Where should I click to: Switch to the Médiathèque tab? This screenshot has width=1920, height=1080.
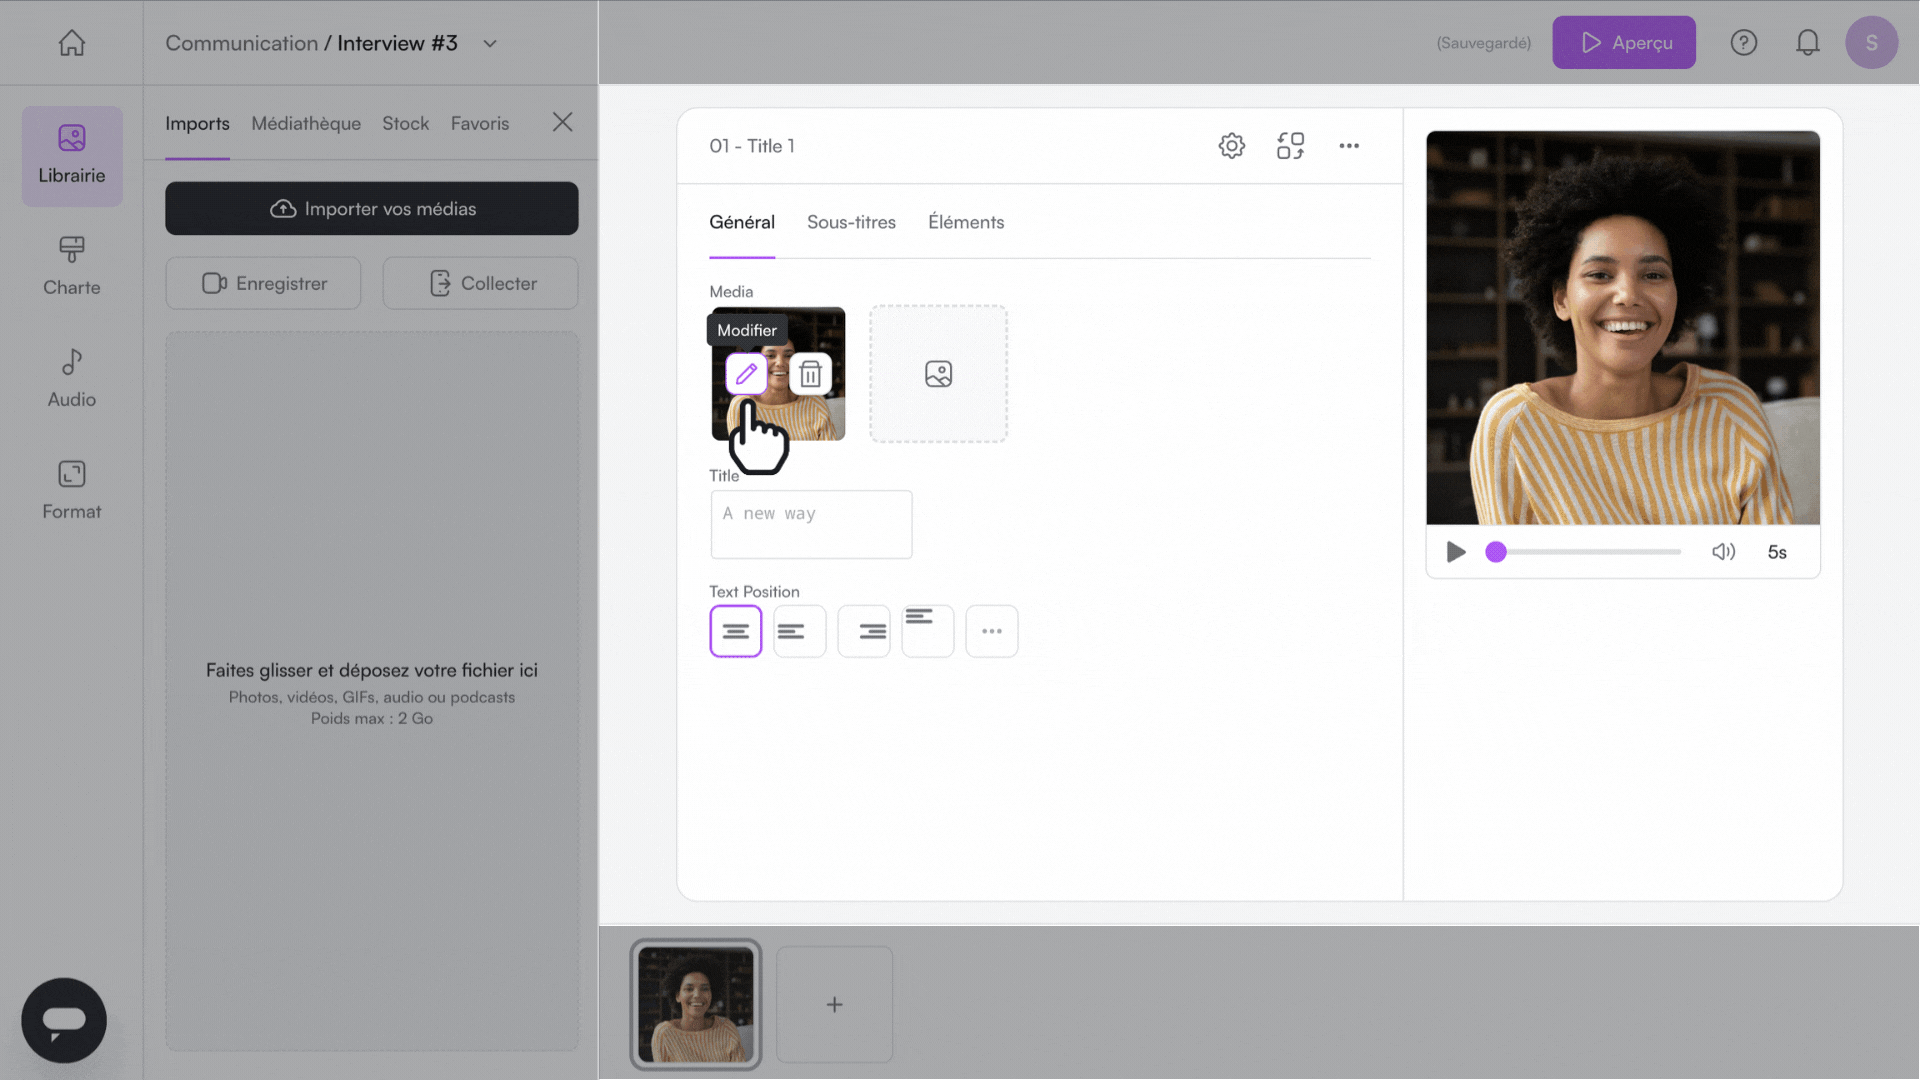tap(306, 123)
